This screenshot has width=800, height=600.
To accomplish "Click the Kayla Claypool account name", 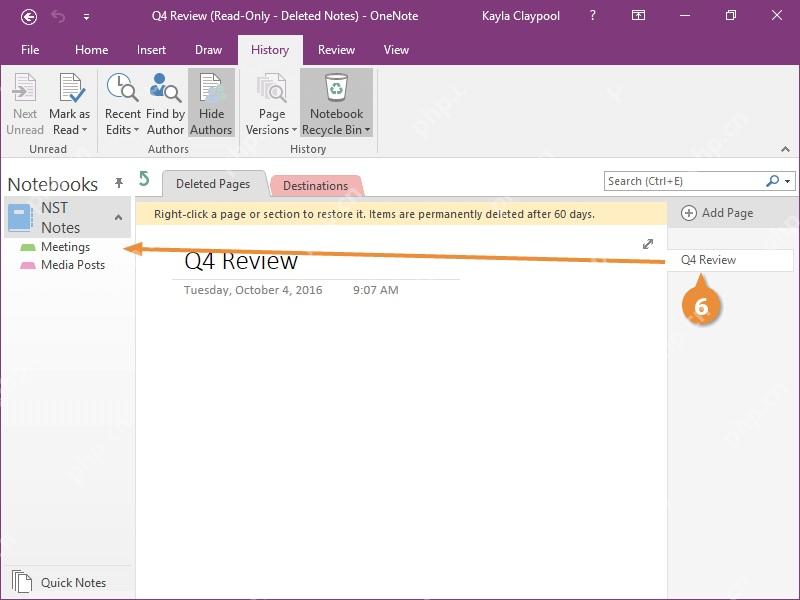I will (520, 16).
